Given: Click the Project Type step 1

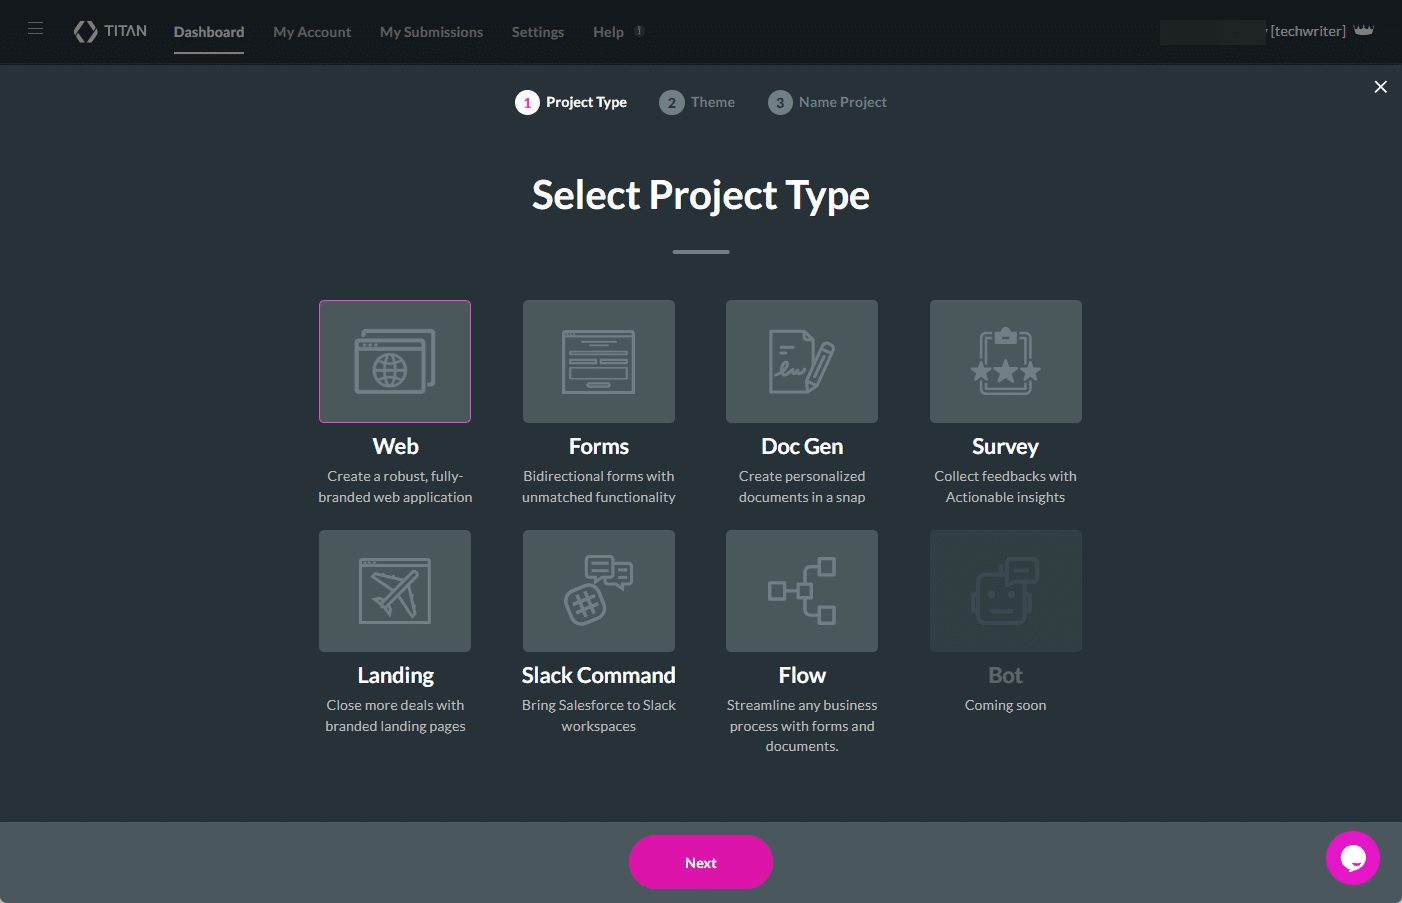Looking at the screenshot, I should click(x=571, y=102).
